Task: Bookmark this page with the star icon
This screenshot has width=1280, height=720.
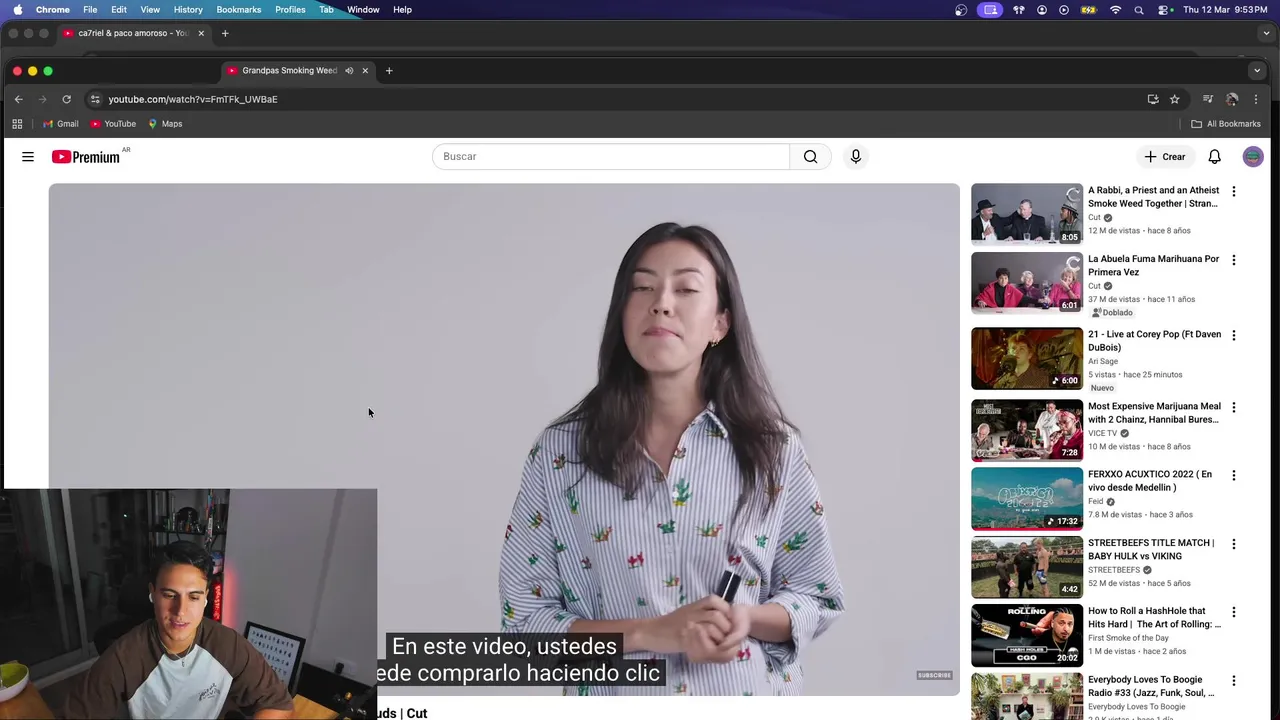Action: 1174,99
